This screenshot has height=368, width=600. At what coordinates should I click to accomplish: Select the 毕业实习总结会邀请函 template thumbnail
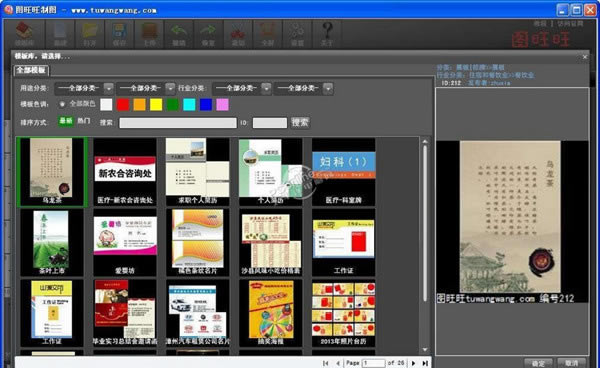point(125,313)
